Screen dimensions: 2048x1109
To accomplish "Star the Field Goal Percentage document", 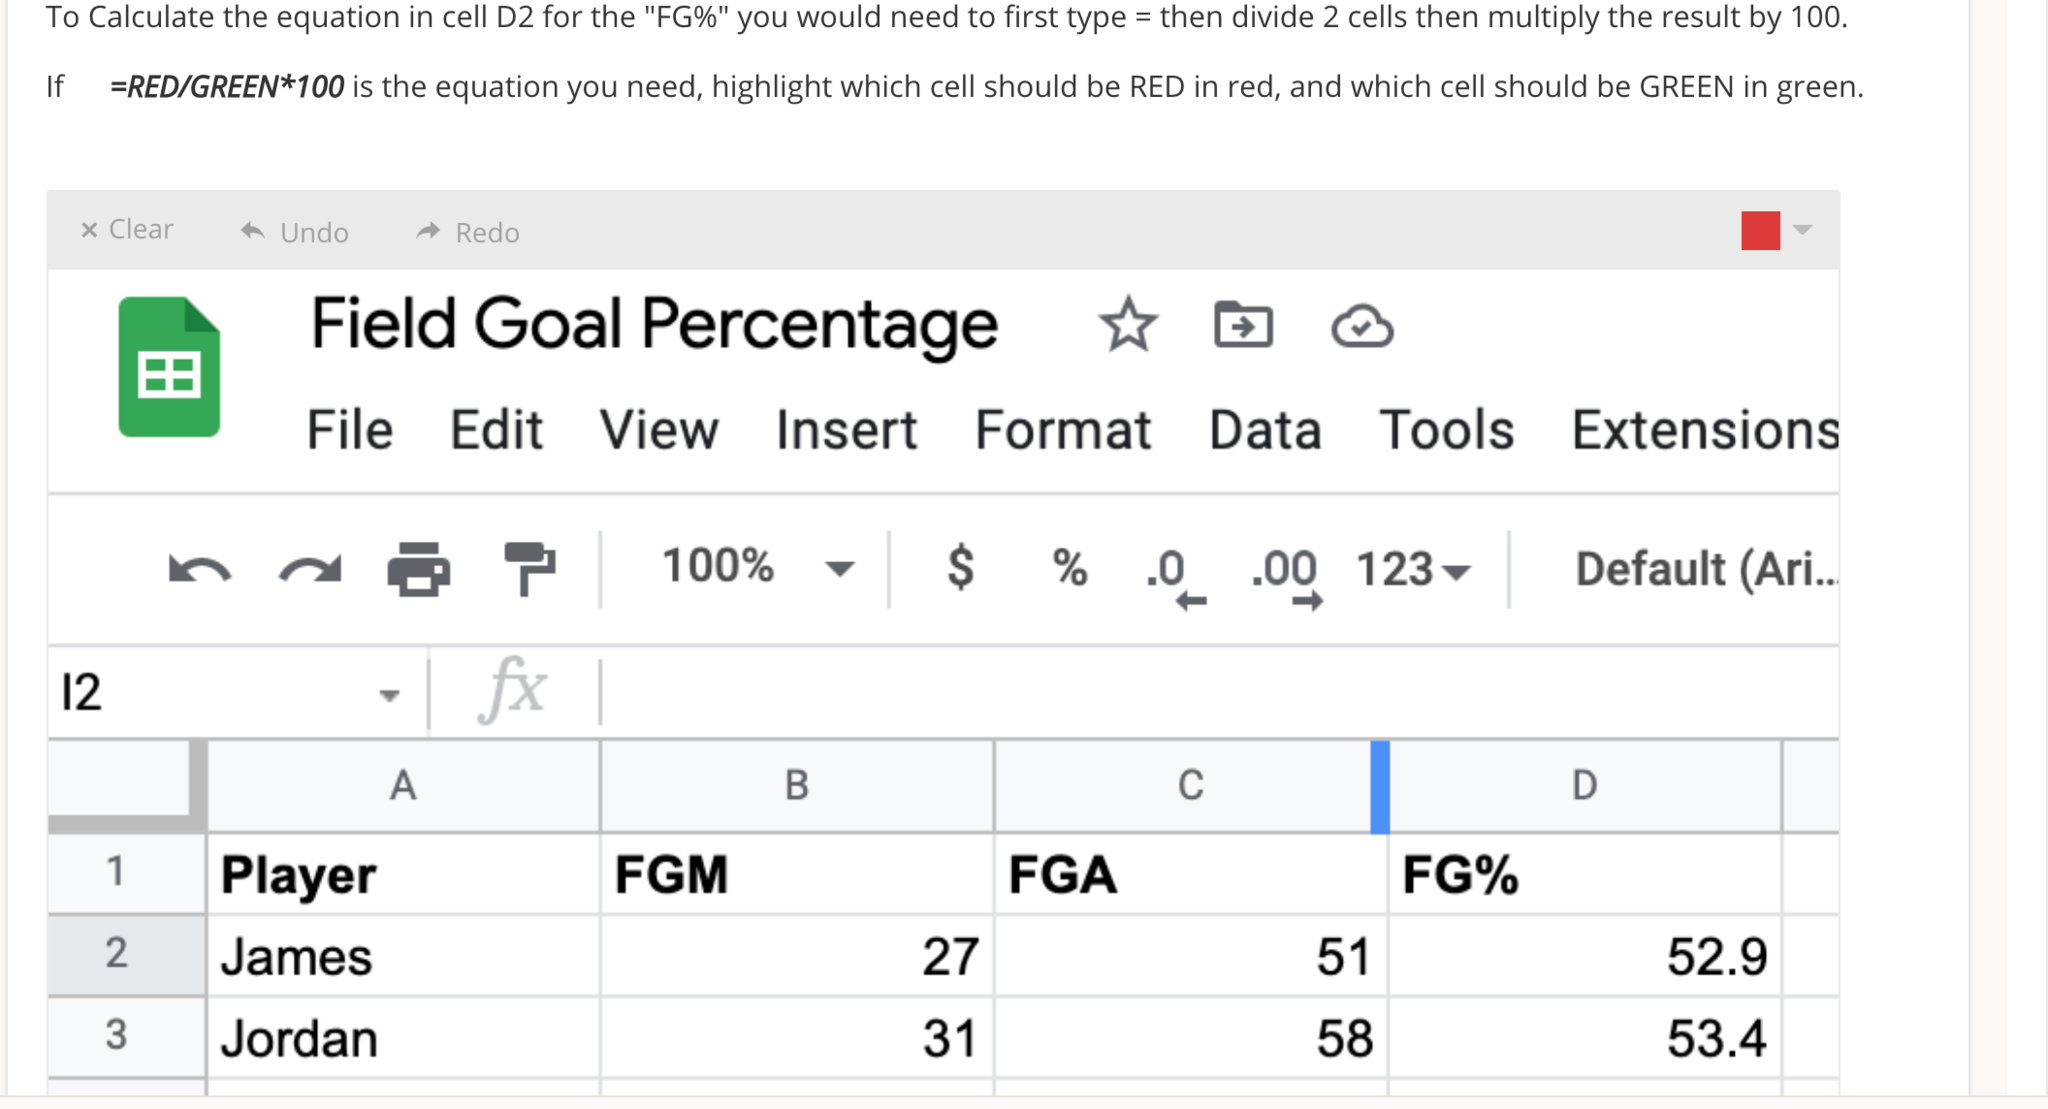I will 1128,325.
